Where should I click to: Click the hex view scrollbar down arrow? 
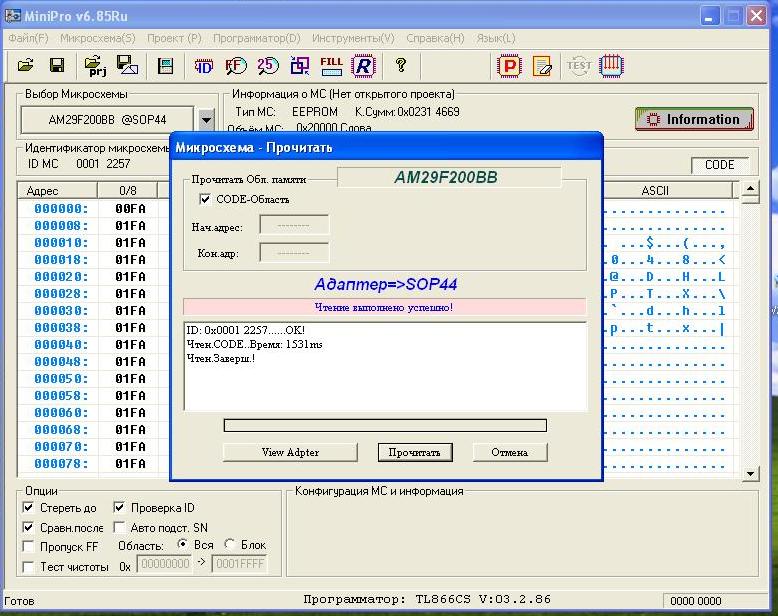[x=750, y=474]
